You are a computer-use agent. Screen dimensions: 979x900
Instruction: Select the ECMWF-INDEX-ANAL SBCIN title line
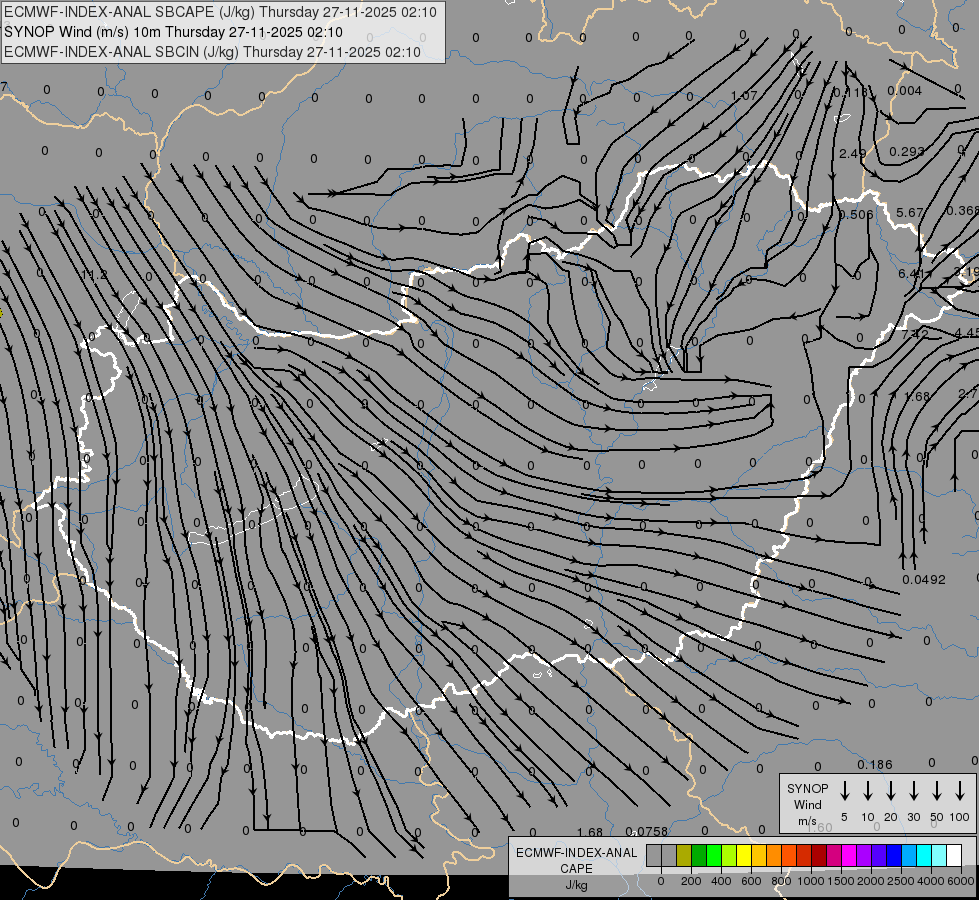tap(212, 52)
